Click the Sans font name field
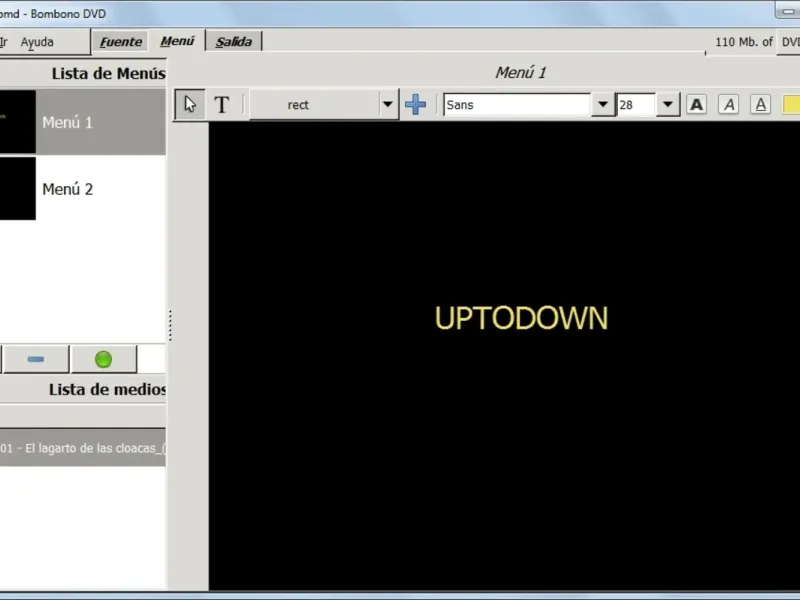Screen dimensions: 800x600 [517, 105]
